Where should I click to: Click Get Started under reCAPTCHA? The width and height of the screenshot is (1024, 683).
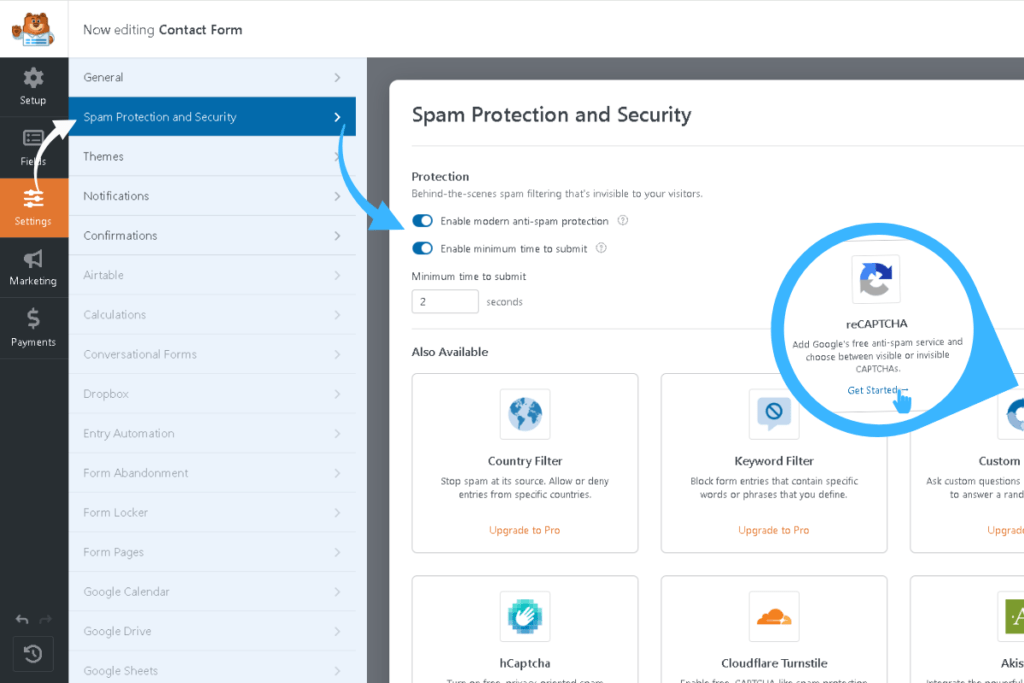tap(874, 391)
